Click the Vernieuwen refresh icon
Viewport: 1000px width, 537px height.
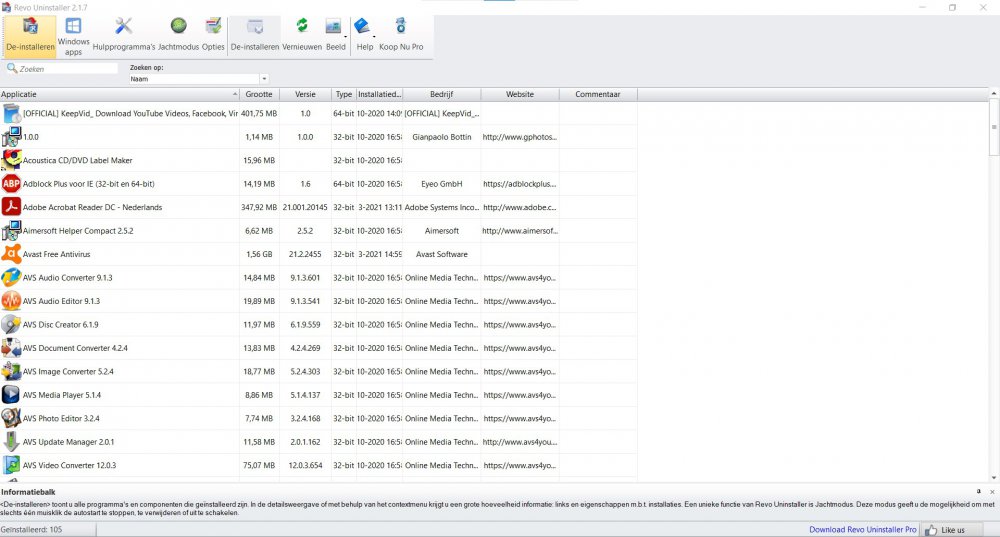[301, 34]
